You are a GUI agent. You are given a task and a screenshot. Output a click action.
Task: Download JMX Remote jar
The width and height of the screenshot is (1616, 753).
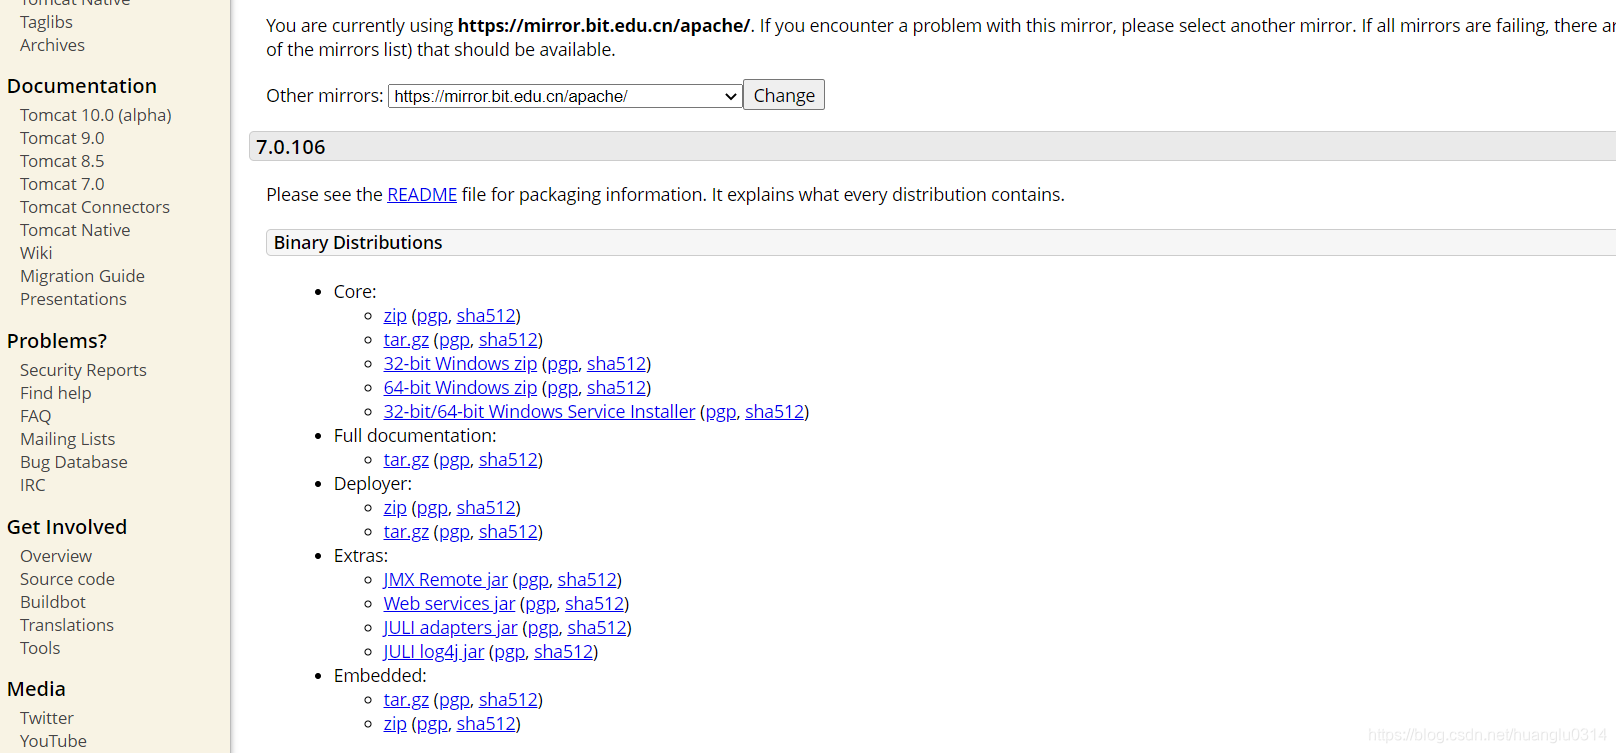coord(446,579)
